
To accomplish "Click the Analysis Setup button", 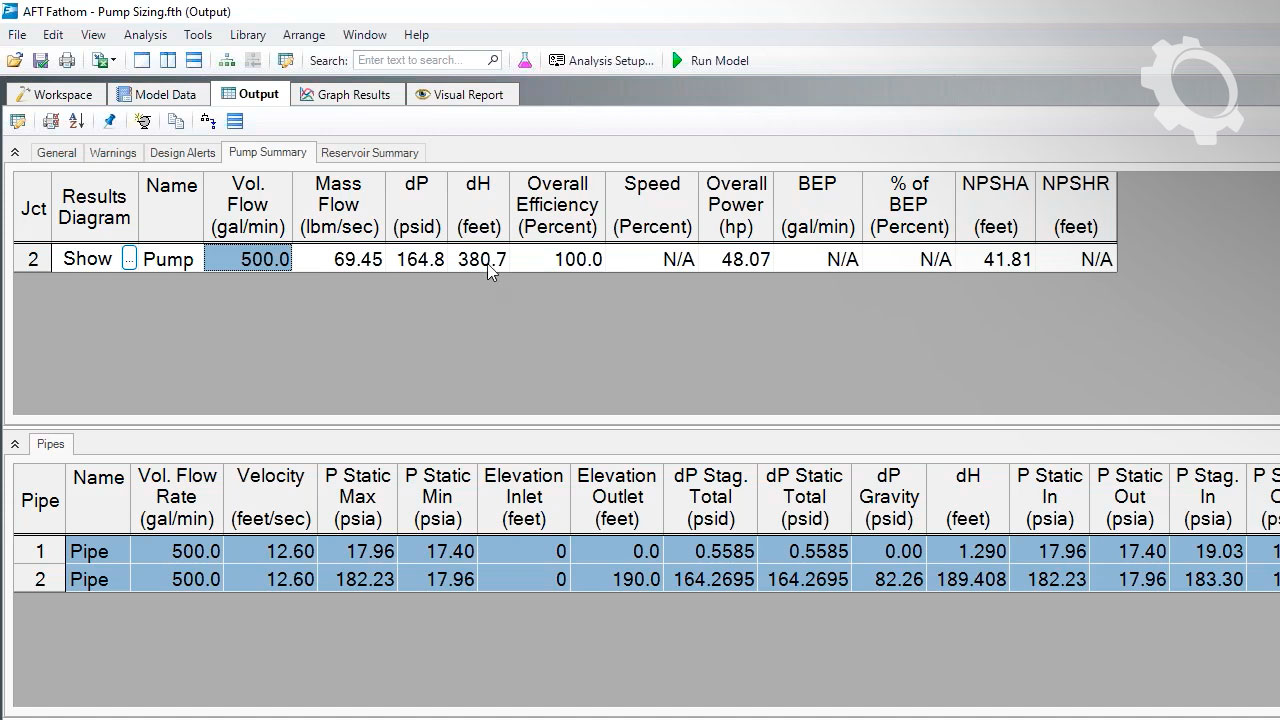I will pos(601,61).
